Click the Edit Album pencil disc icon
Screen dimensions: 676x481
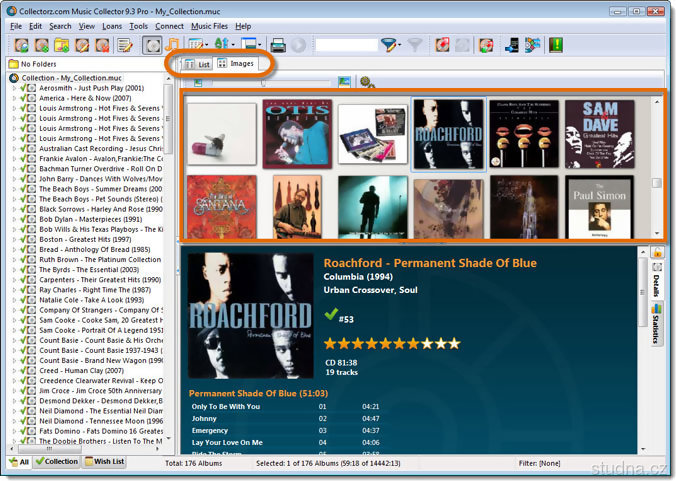[x=82, y=45]
